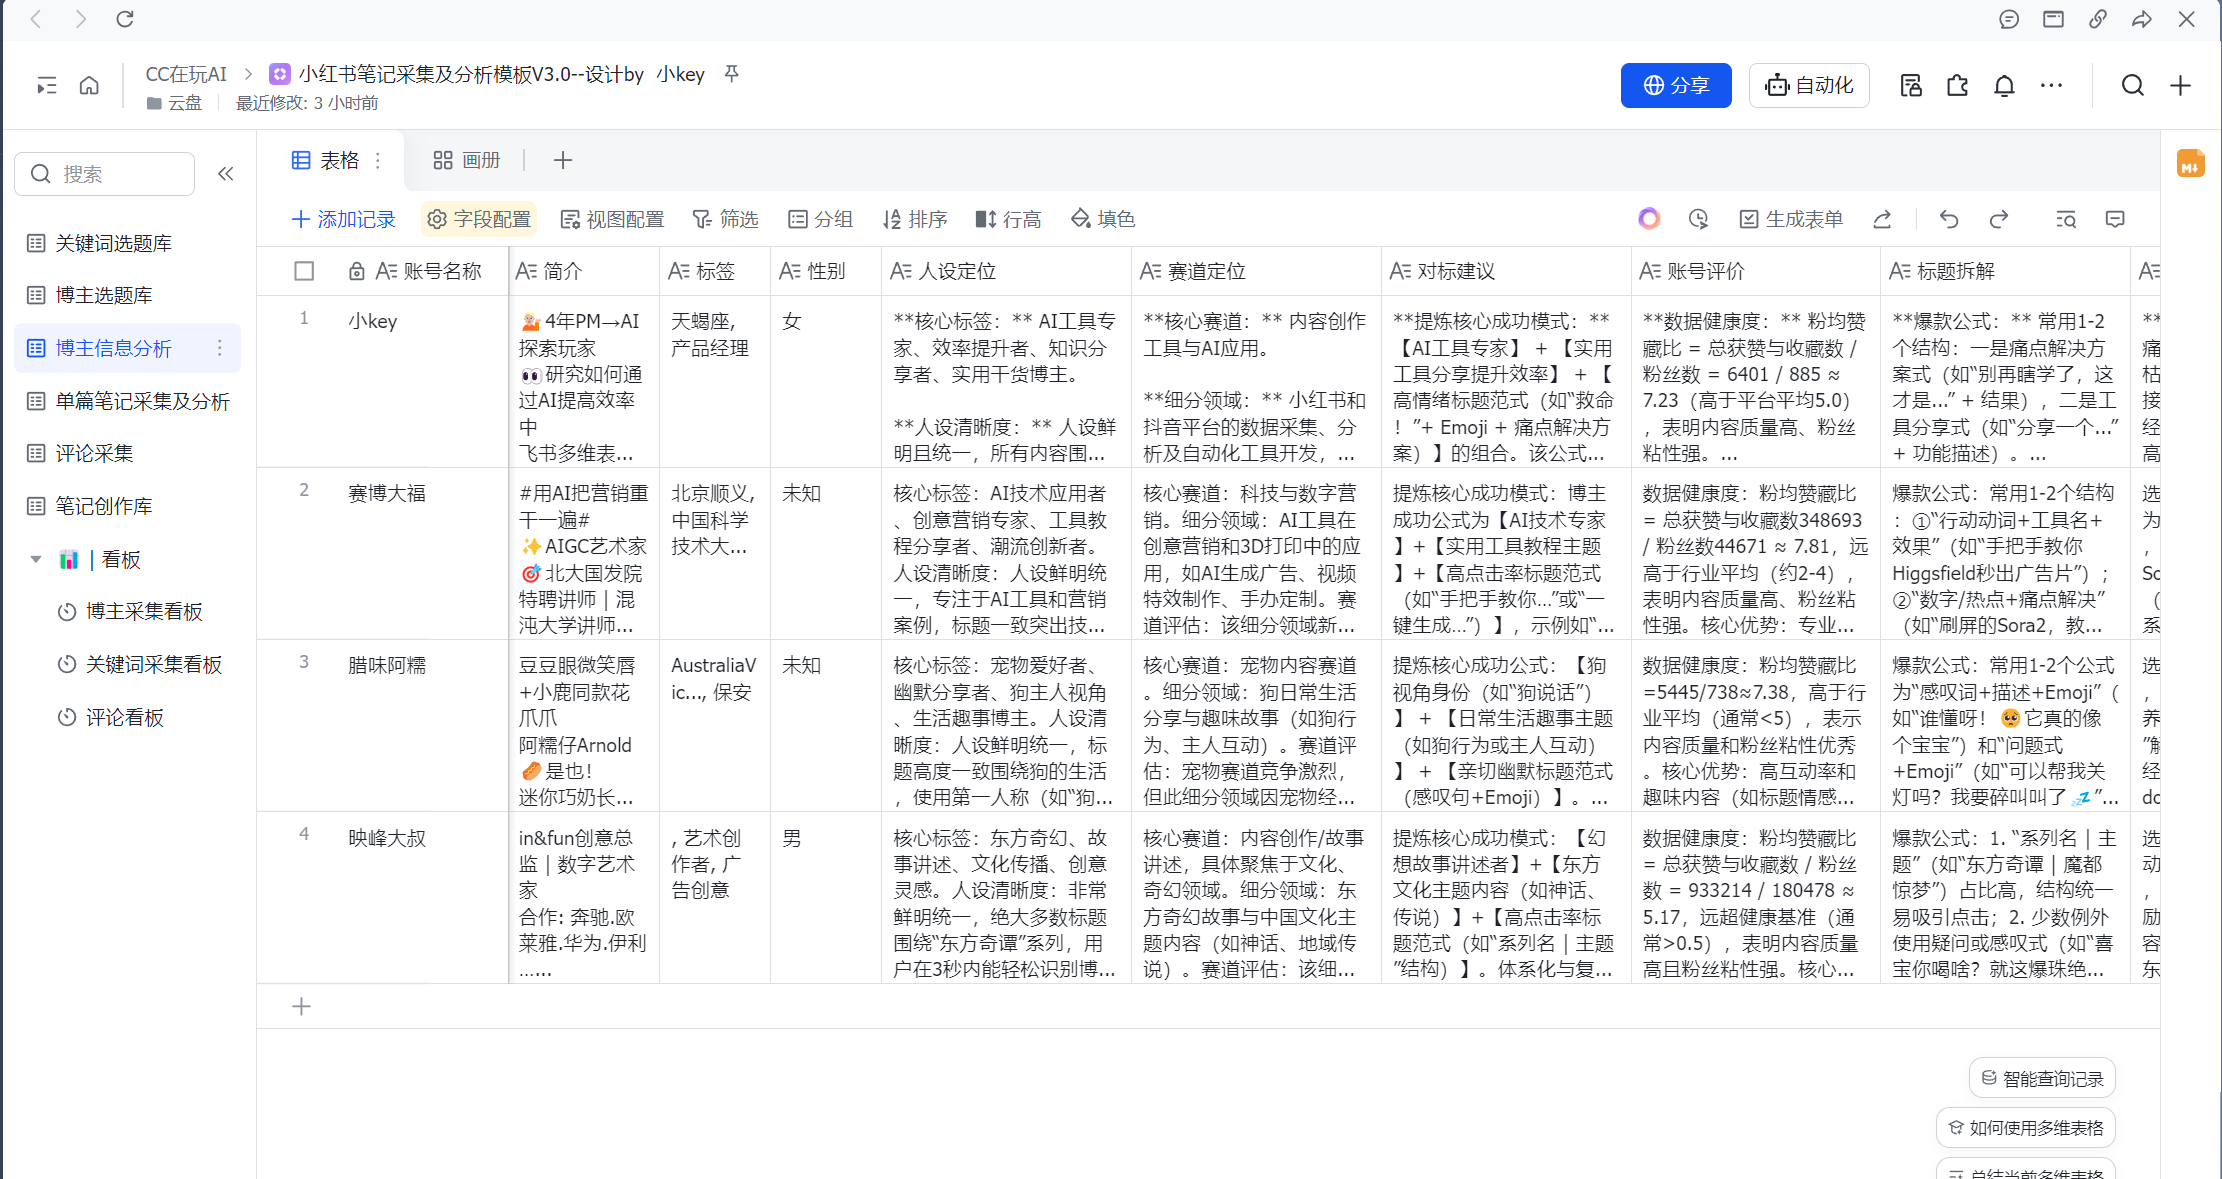The image size is (2222, 1179).
Task: Open the notification bell icon
Action: 2004,86
